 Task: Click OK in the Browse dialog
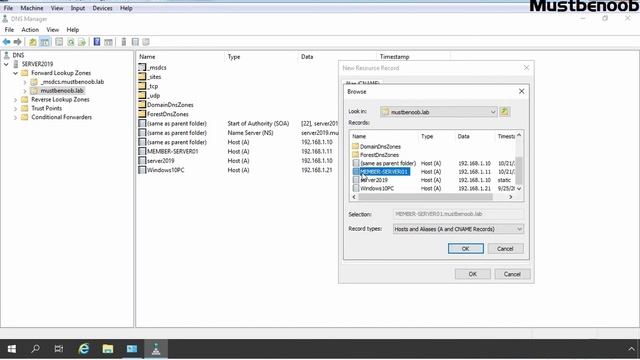point(465,249)
